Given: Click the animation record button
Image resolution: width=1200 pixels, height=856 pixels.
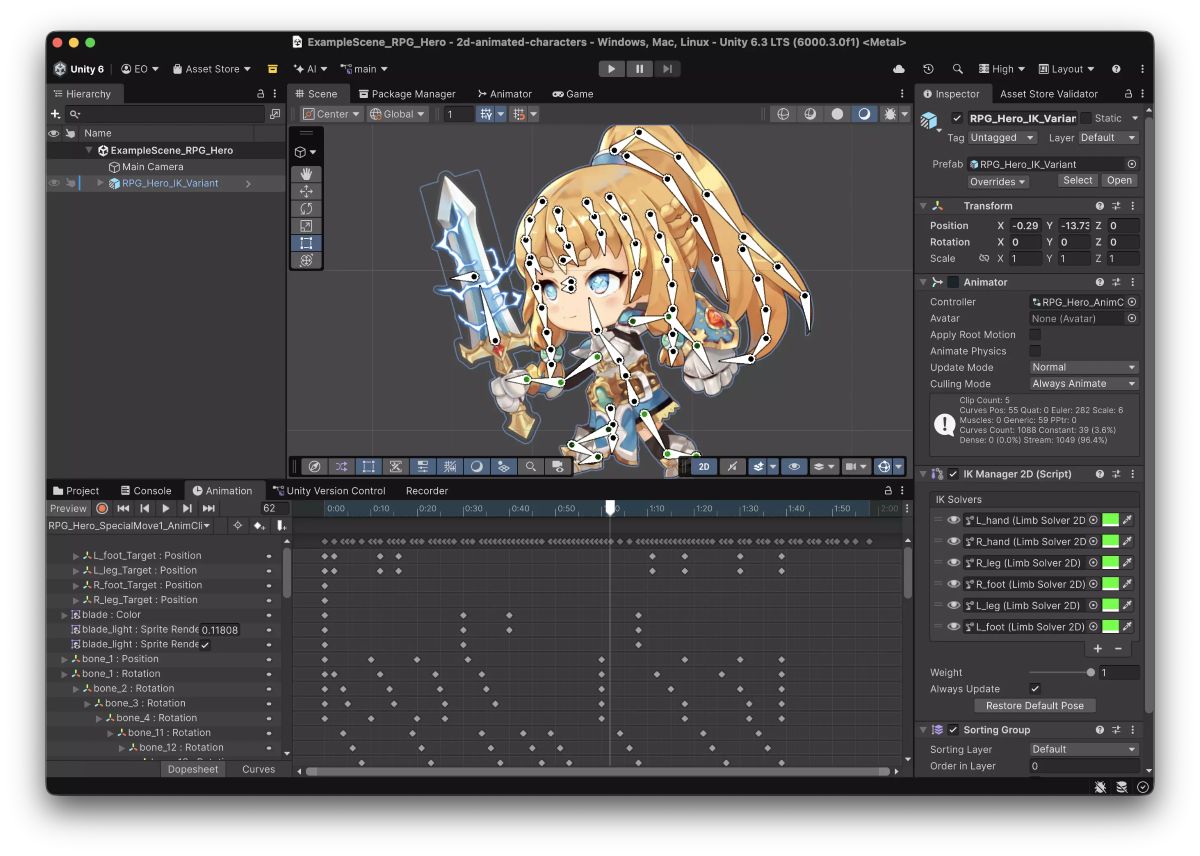Looking at the screenshot, I should [x=102, y=509].
